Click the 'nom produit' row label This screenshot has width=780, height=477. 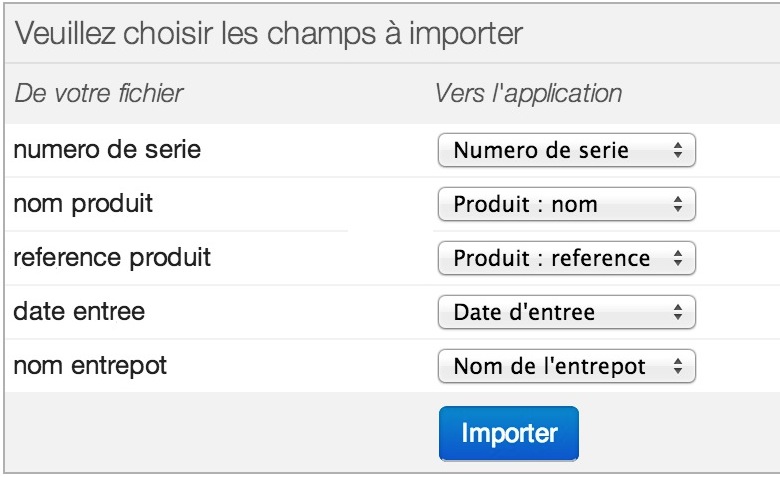tap(83, 204)
